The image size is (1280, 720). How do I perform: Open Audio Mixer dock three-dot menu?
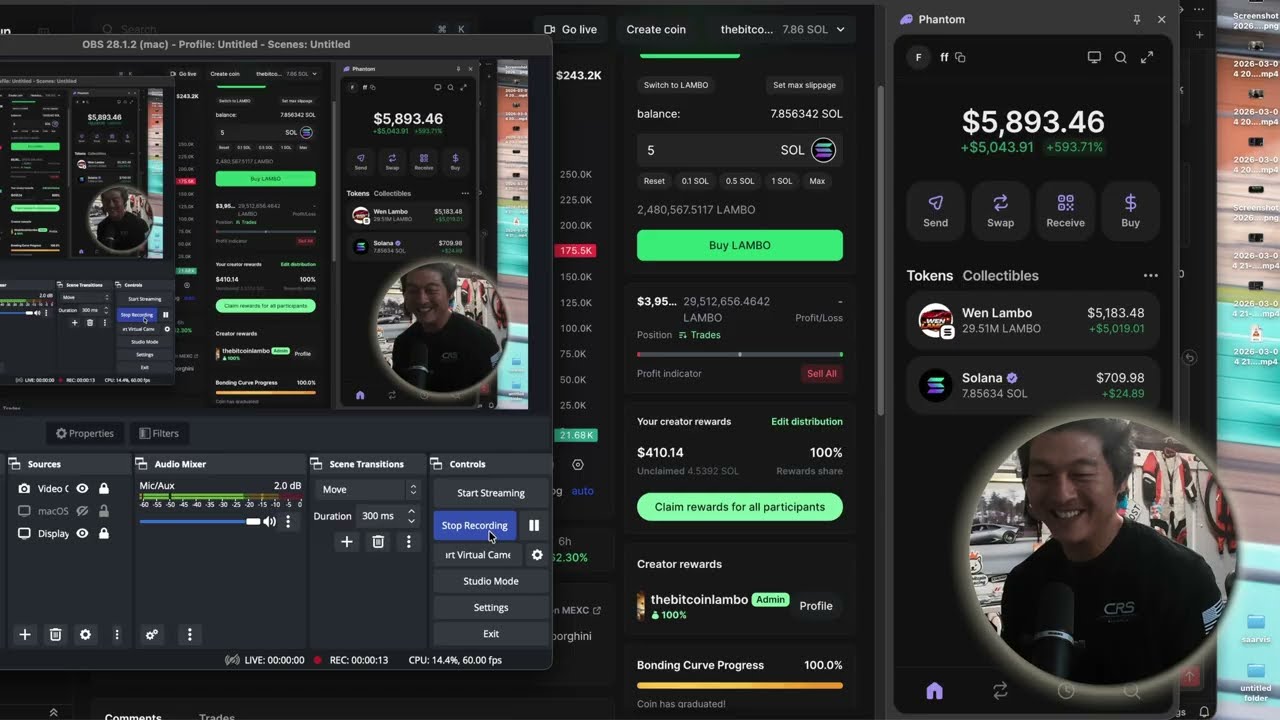tap(189, 634)
